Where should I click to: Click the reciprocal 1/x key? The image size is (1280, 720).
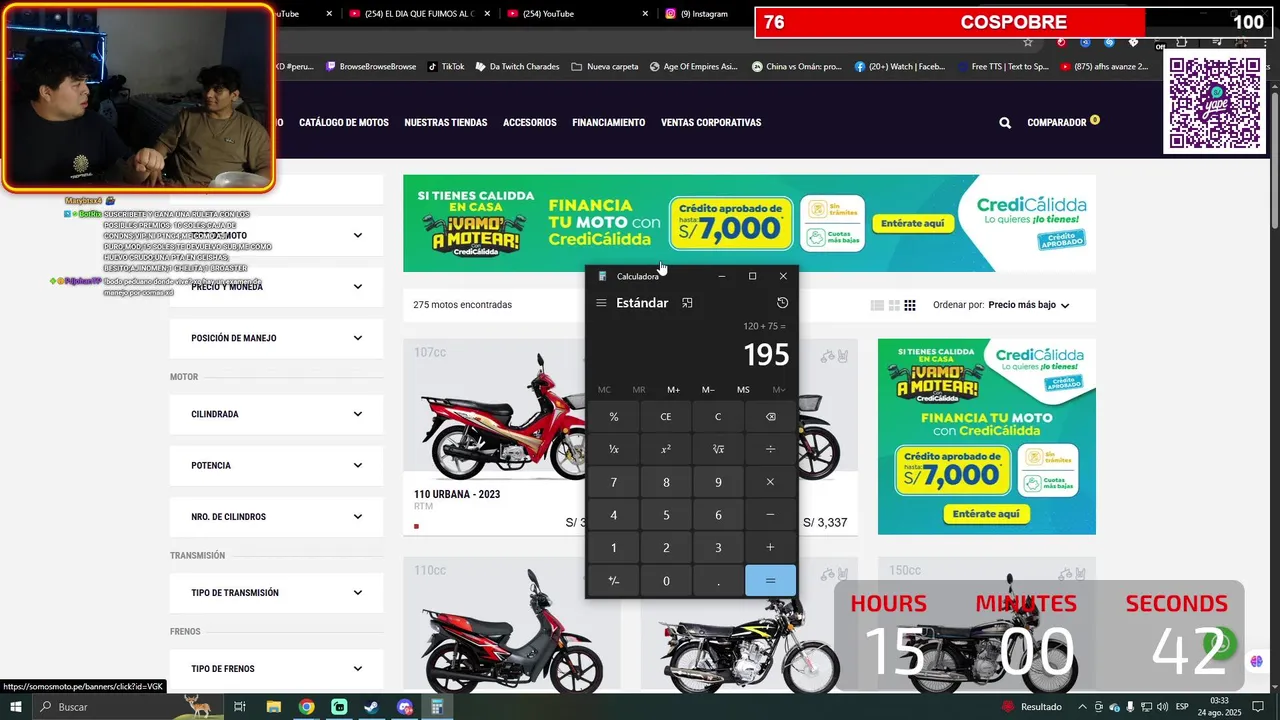click(x=614, y=450)
